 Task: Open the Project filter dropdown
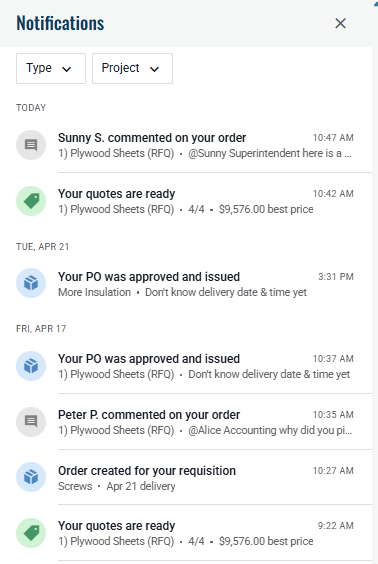tap(132, 68)
